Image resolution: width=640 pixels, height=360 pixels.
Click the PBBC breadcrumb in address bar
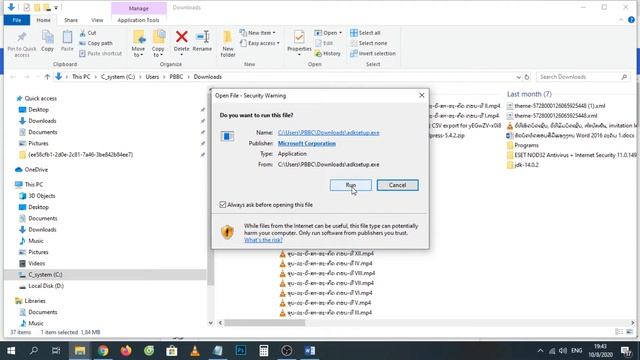click(x=176, y=77)
